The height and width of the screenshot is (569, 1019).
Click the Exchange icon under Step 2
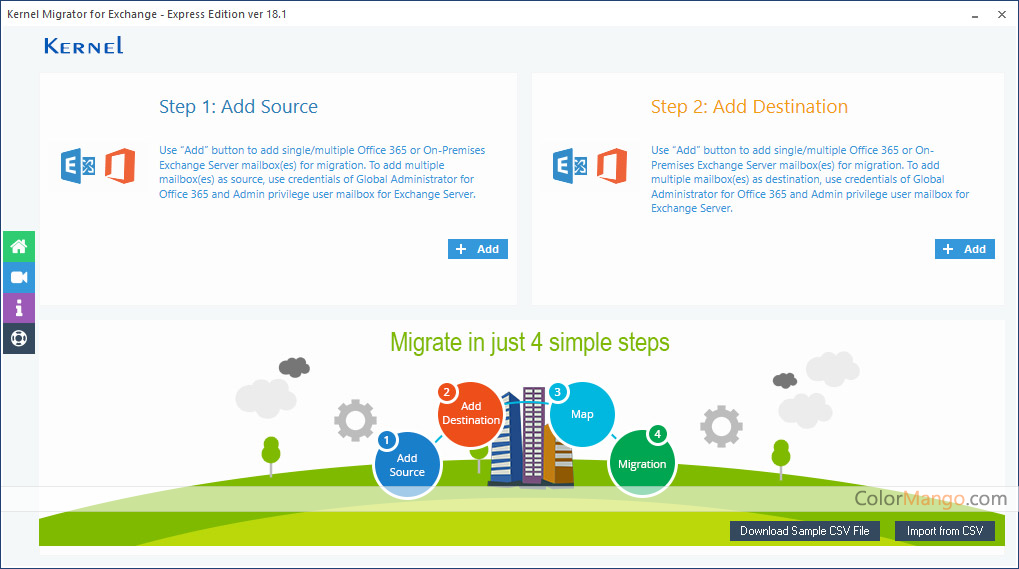(570, 165)
